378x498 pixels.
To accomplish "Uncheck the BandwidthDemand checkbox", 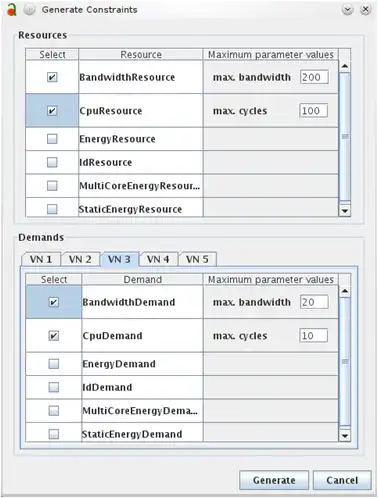I will [54, 302].
